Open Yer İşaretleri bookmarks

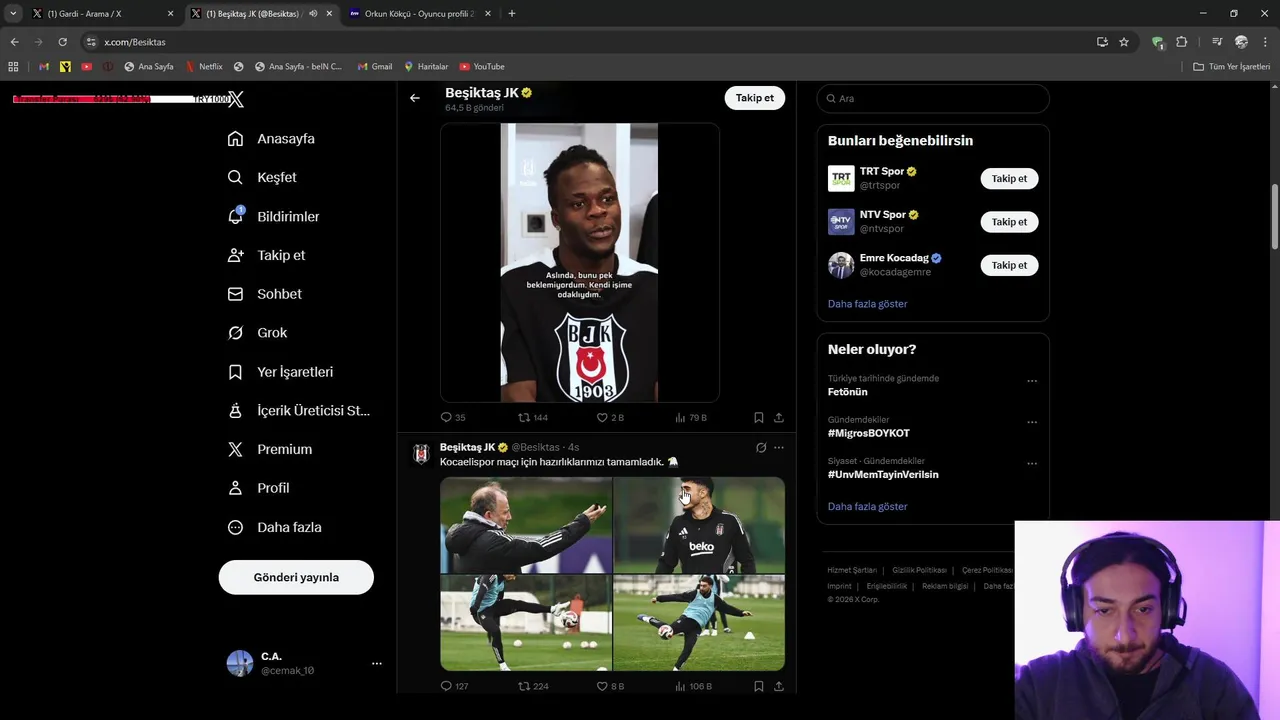(x=281, y=372)
